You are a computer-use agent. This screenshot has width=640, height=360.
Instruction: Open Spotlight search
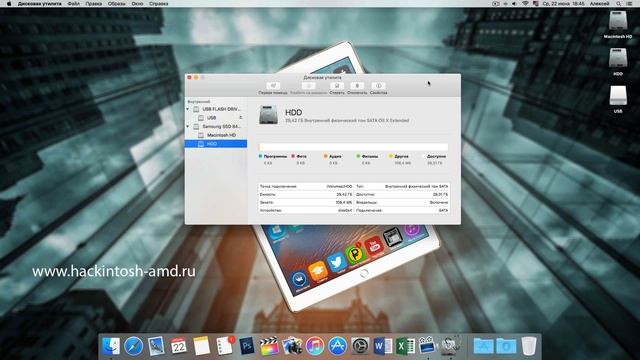619,4
